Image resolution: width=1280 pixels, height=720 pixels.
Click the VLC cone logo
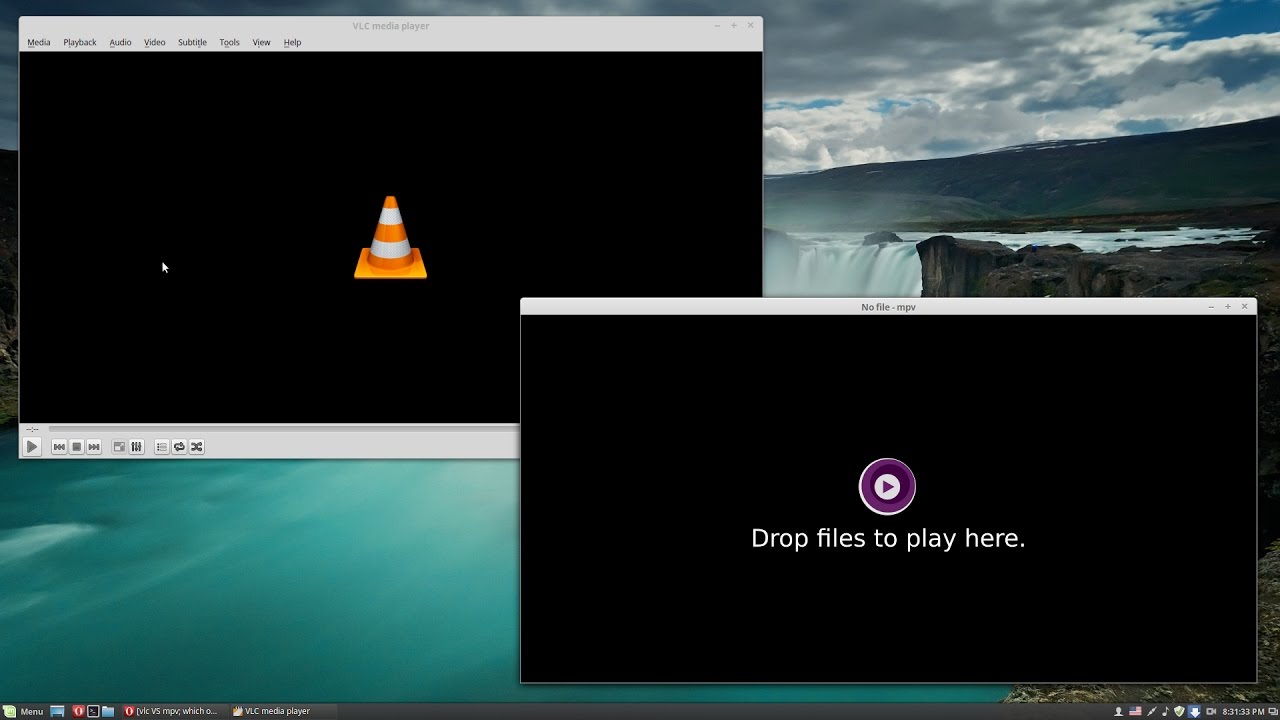pyautogui.click(x=390, y=237)
